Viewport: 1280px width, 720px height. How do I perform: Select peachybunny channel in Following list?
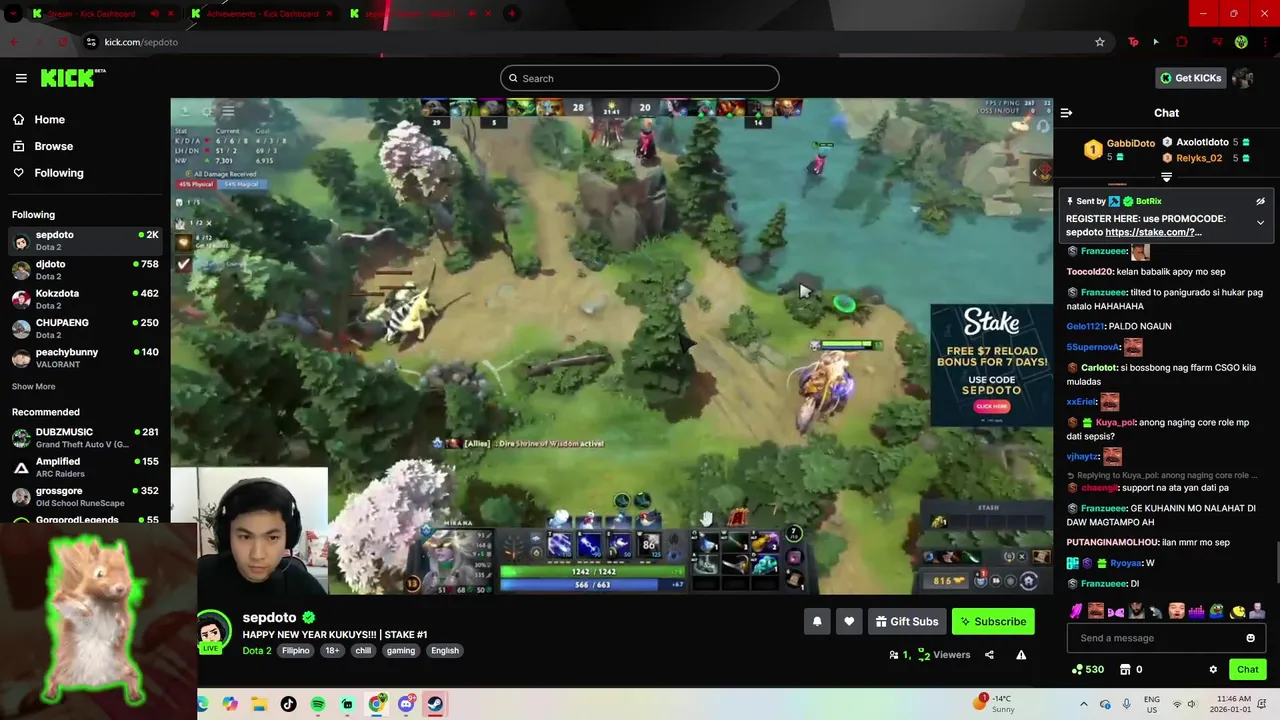tap(85, 358)
